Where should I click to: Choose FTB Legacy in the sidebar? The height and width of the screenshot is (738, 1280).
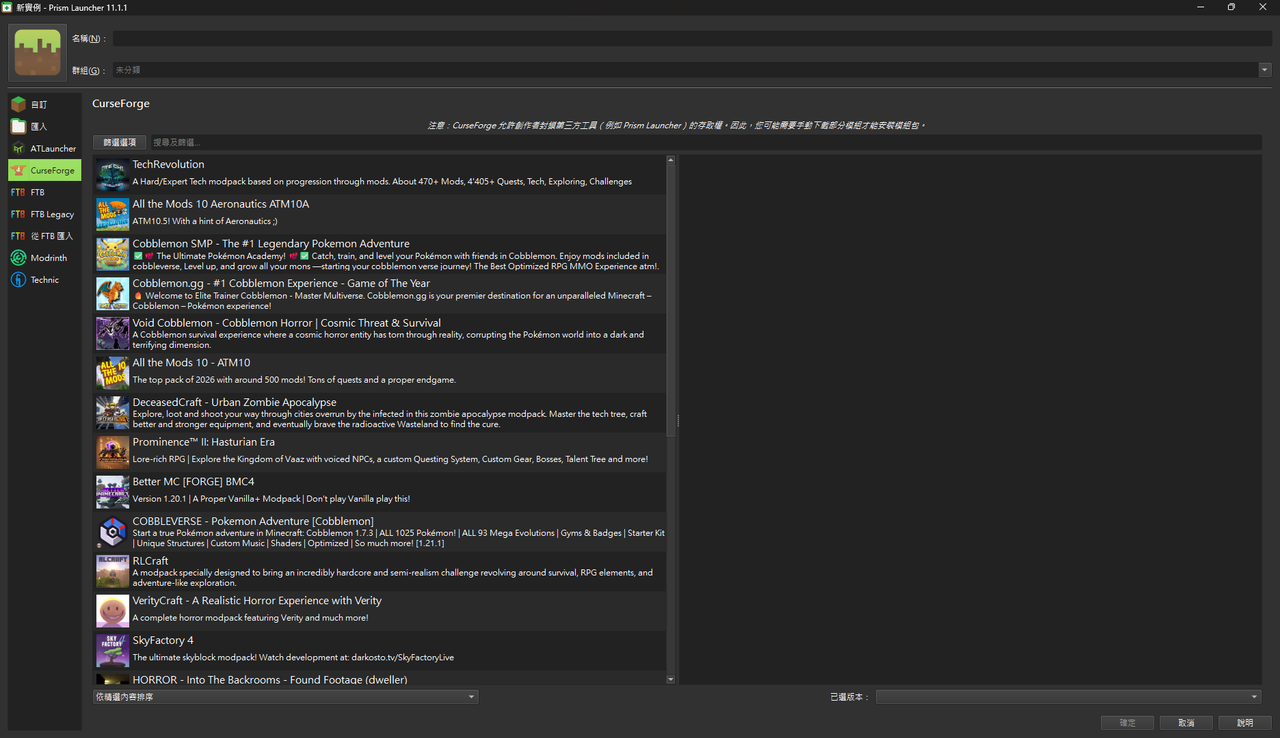point(44,214)
